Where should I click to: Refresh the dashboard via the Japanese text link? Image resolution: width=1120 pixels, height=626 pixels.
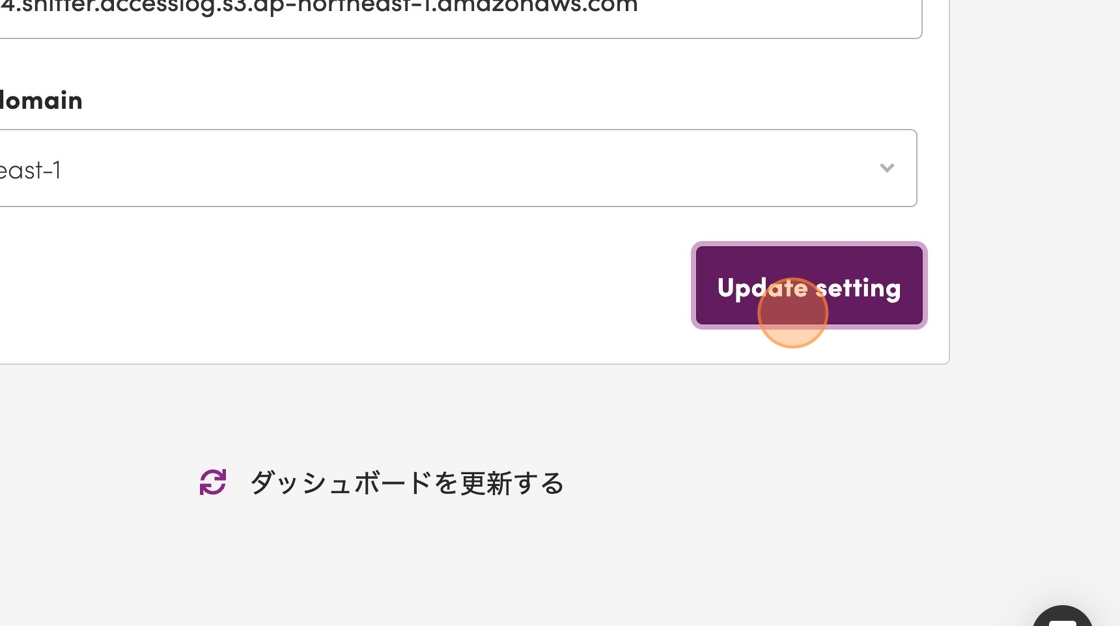[x=407, y=483]
